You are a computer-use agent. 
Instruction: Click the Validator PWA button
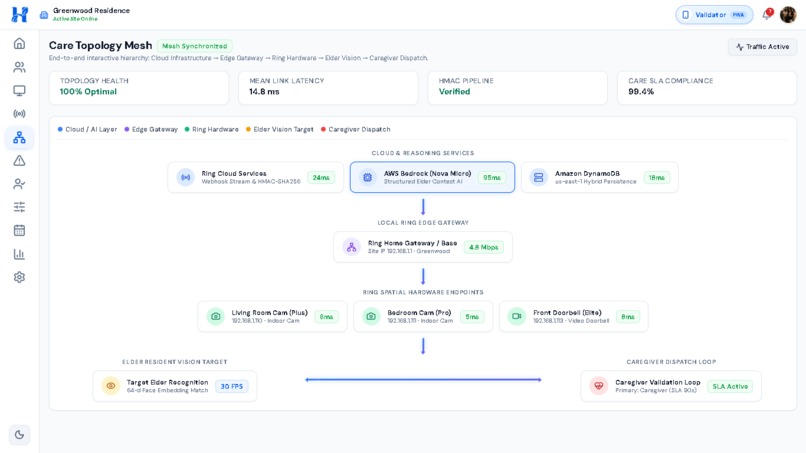coord(714,15)
